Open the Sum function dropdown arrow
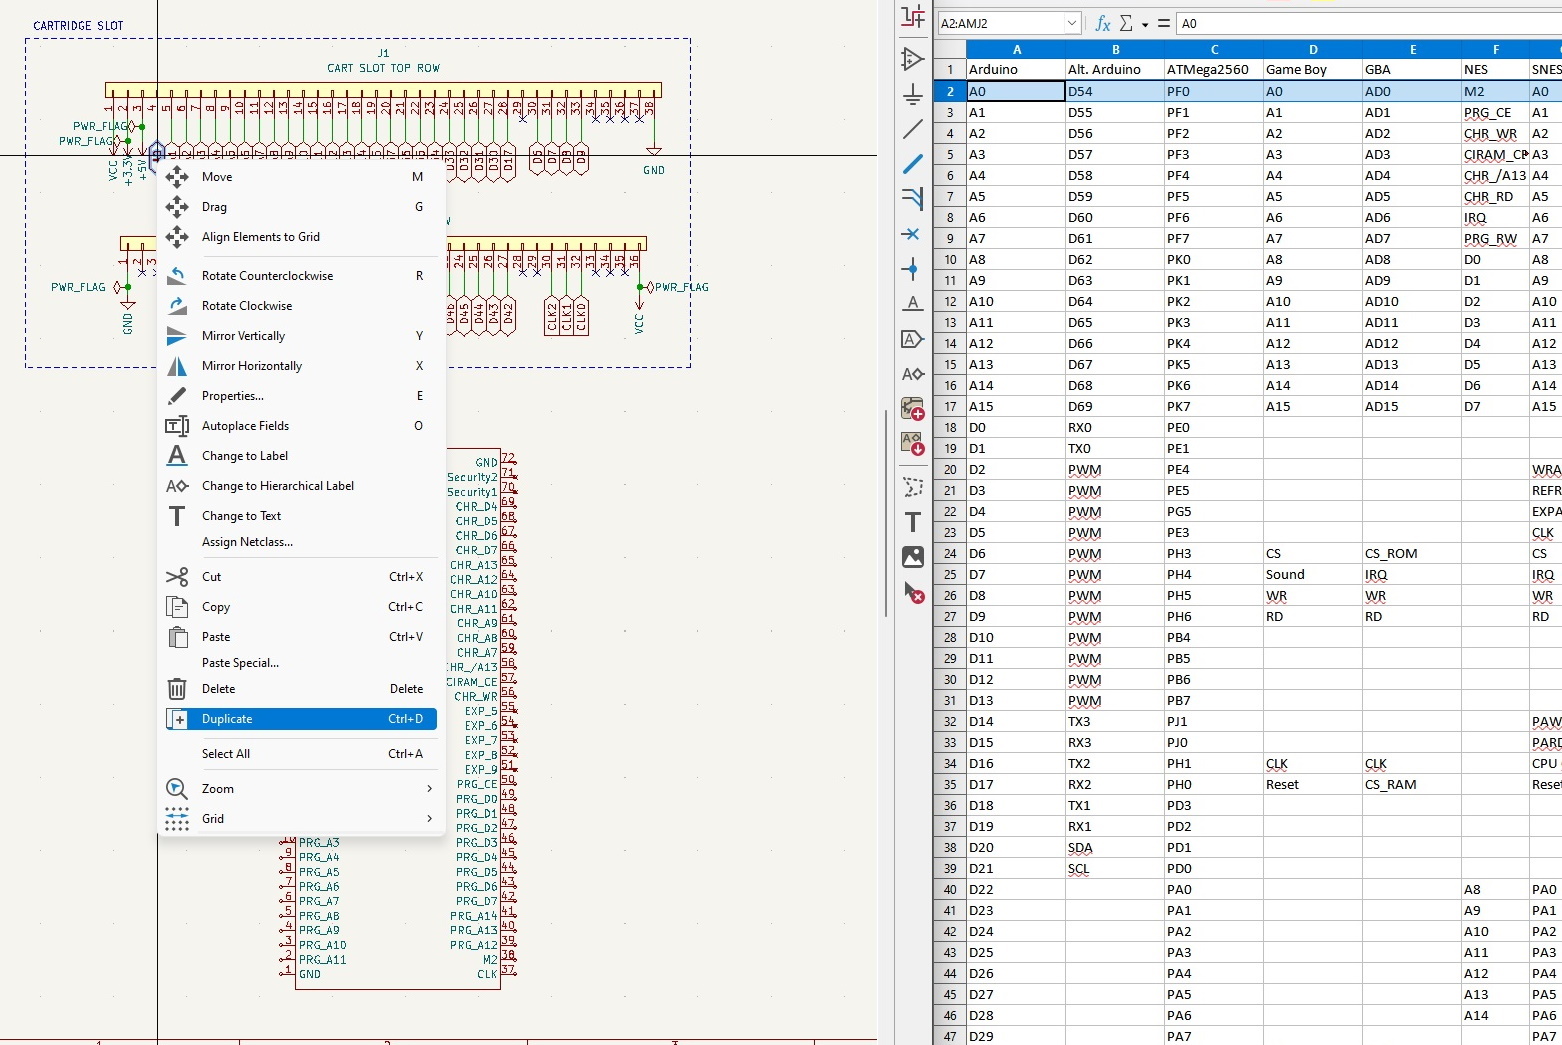 pyautogui.click(x=1145, y=24)
